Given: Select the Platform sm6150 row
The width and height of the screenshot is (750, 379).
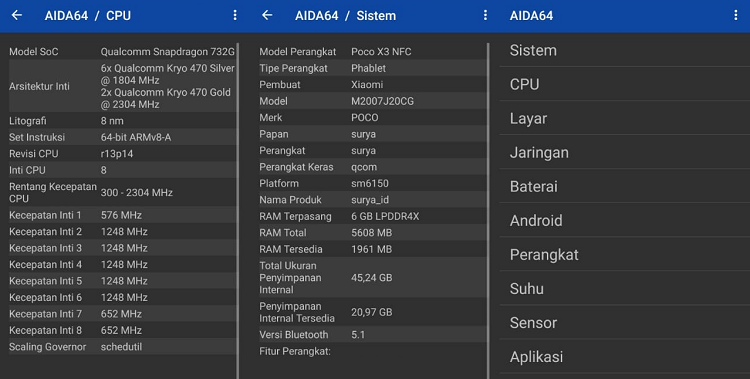Looking at the screenshot, I should 373,183.
